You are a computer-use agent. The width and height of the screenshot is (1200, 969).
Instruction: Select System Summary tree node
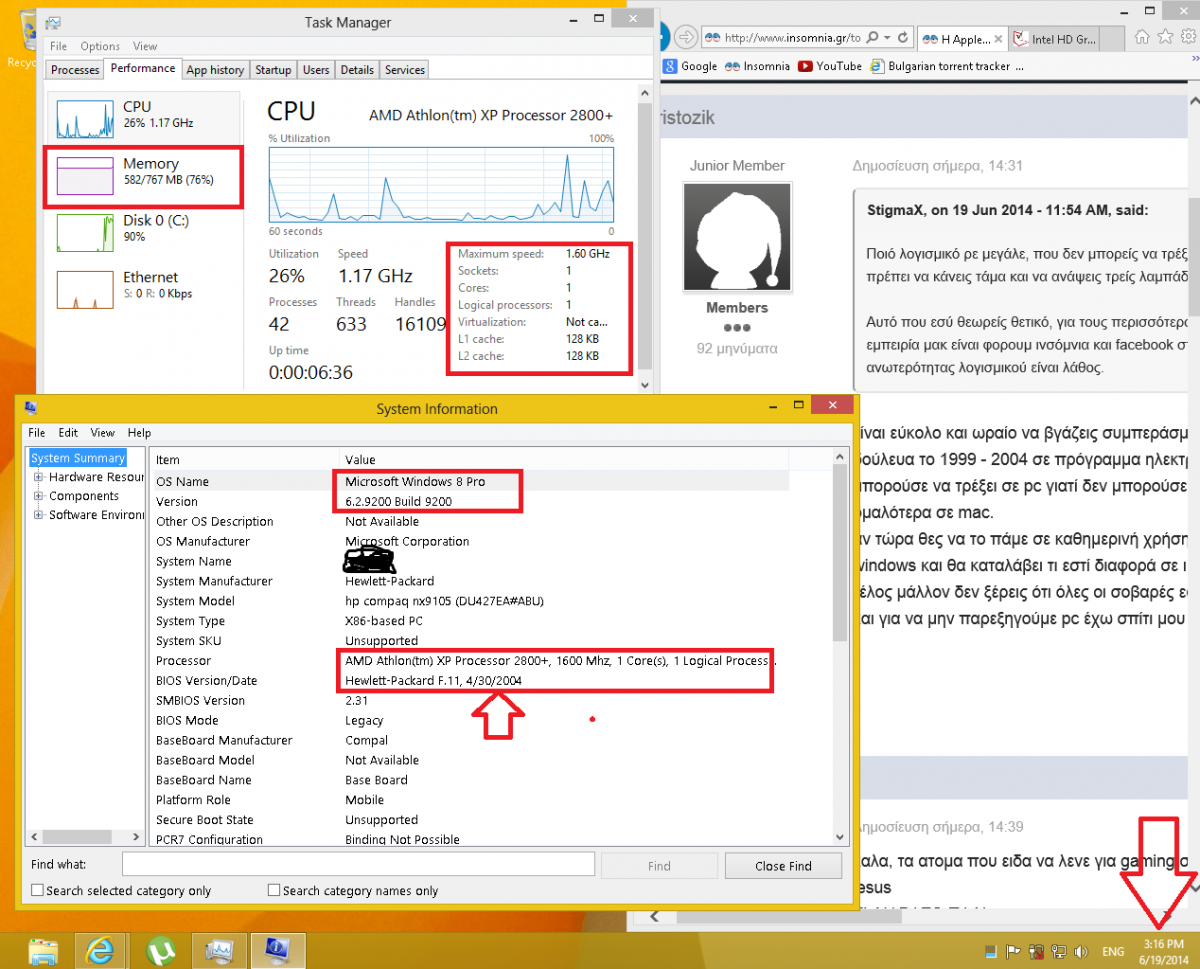point(78,458)
